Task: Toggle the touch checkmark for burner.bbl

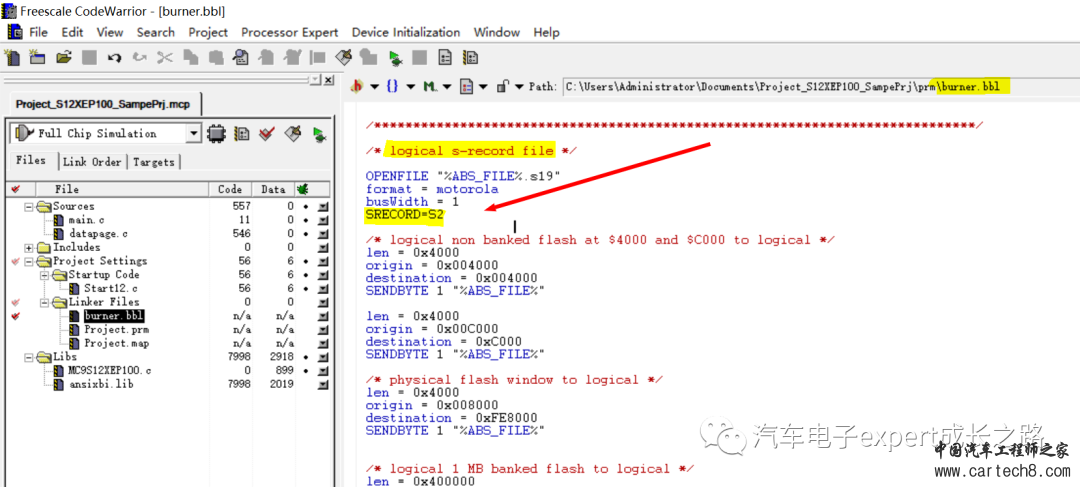Action: tap(16, 315)
